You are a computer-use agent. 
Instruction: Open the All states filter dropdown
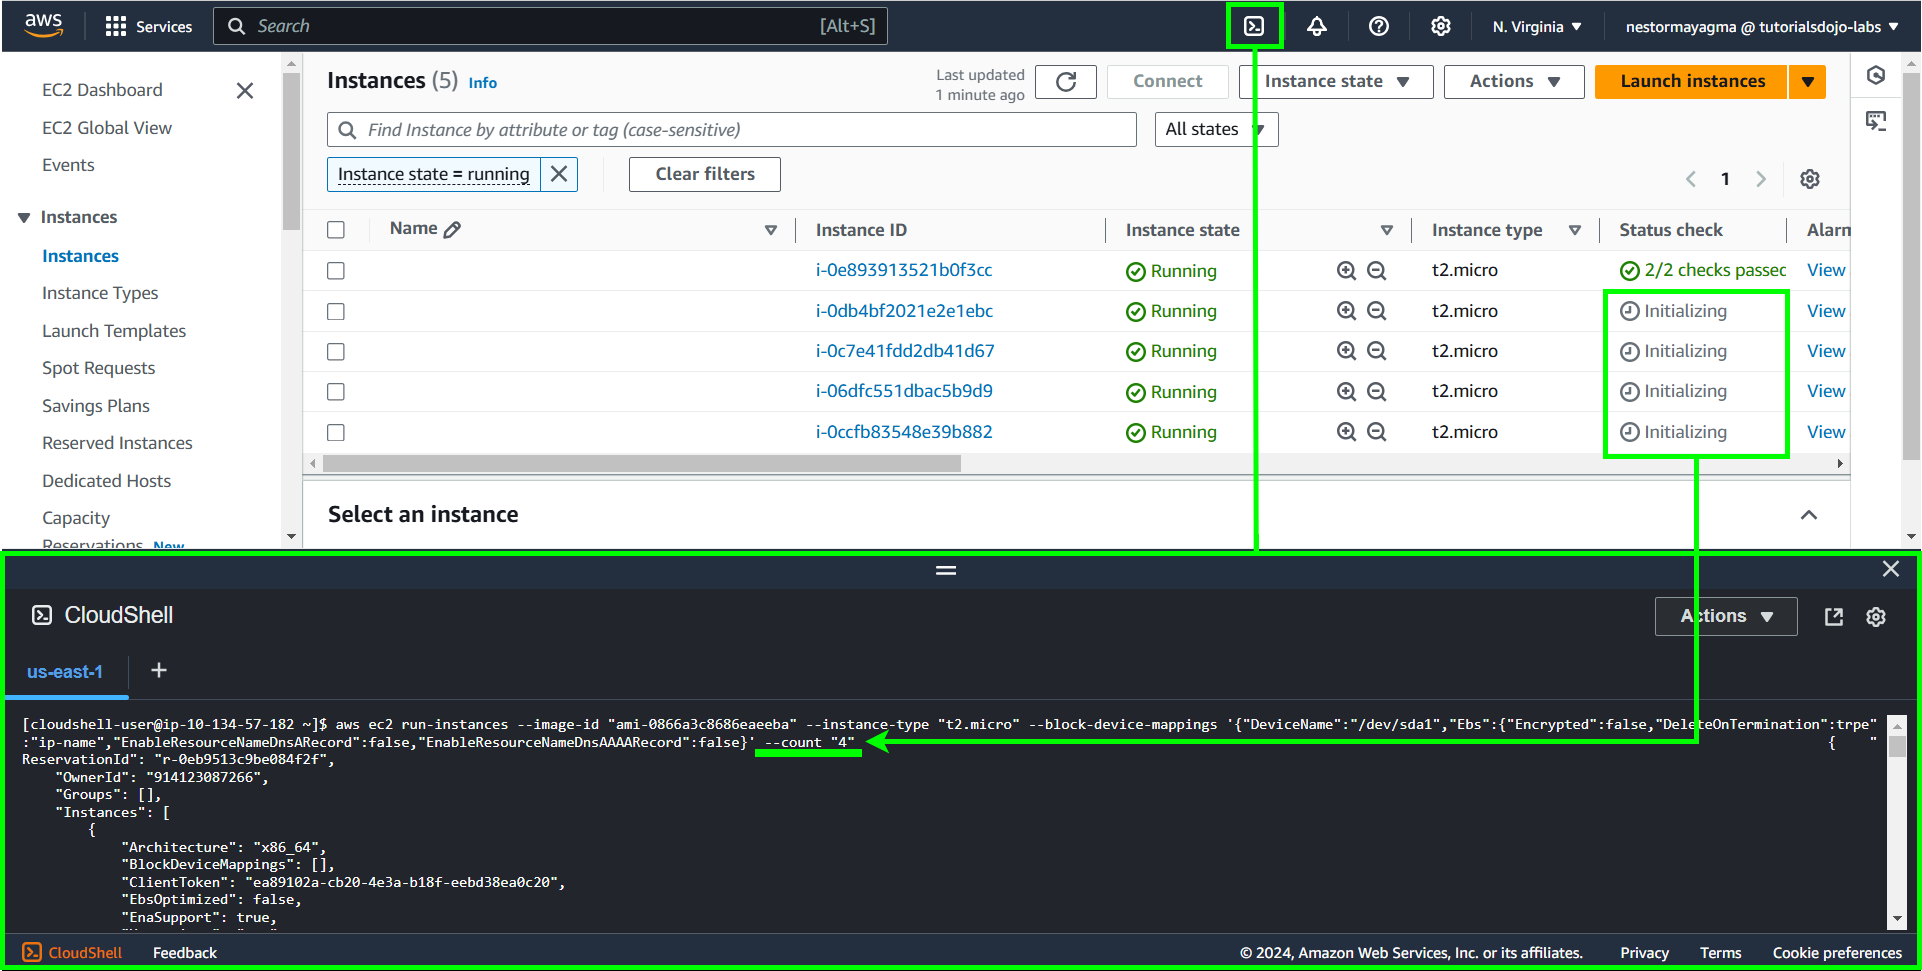[1216, 130]
